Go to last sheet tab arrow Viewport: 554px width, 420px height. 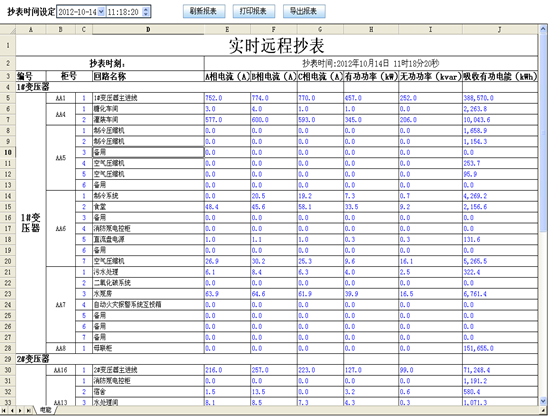point(28,410)
